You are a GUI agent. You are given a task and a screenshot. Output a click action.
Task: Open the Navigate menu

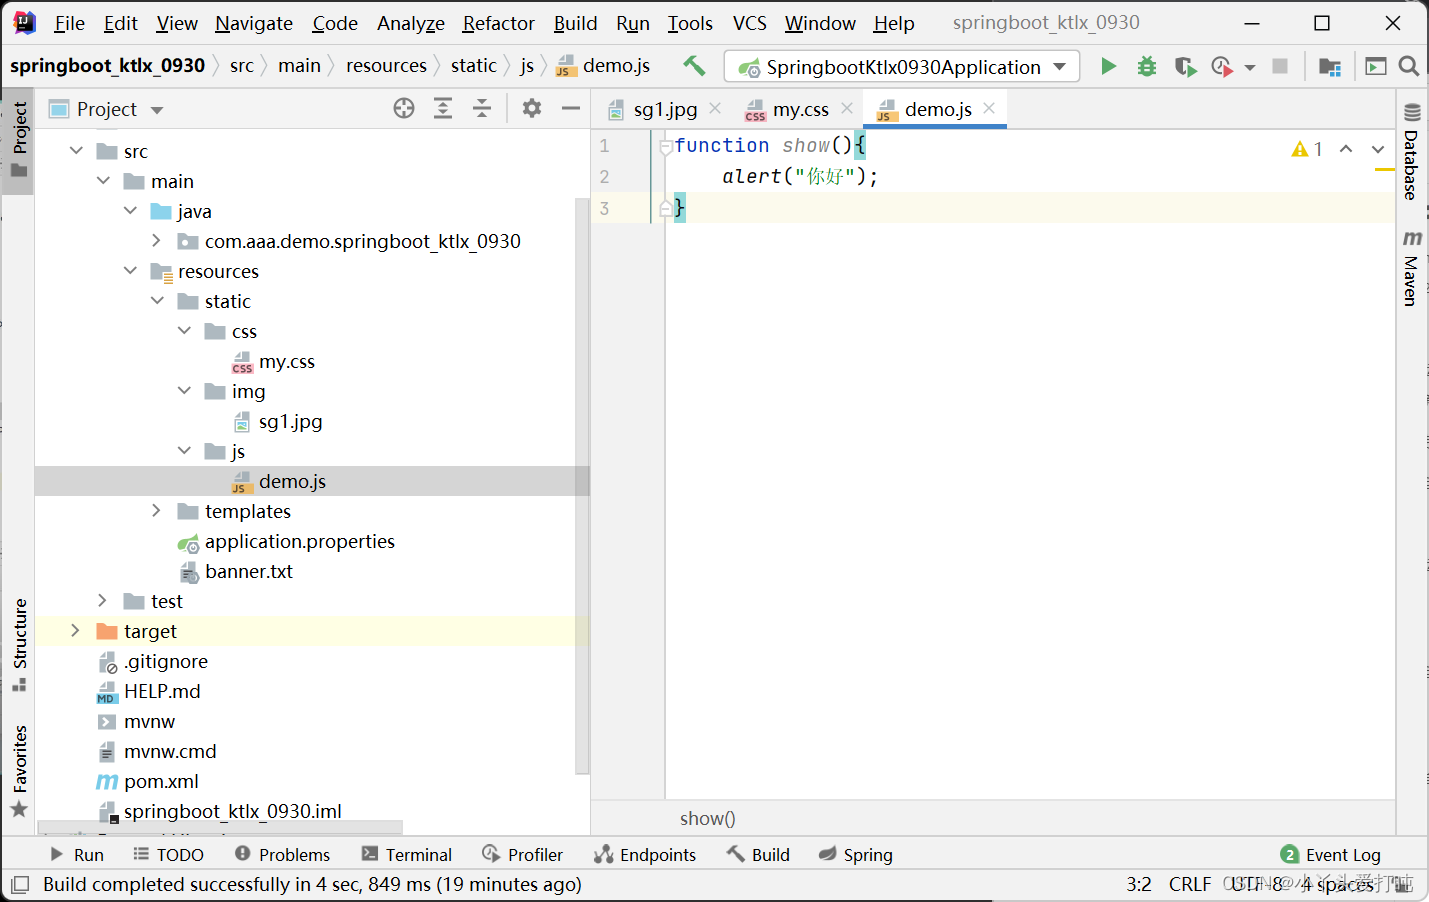[254, 23]
